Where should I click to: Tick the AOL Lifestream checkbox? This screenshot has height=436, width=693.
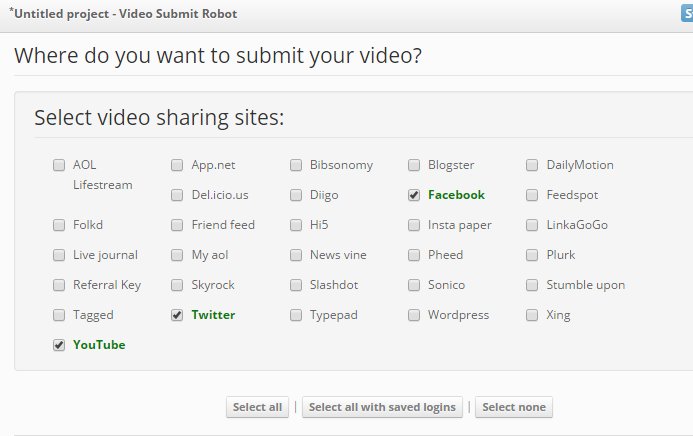point(59,165)
